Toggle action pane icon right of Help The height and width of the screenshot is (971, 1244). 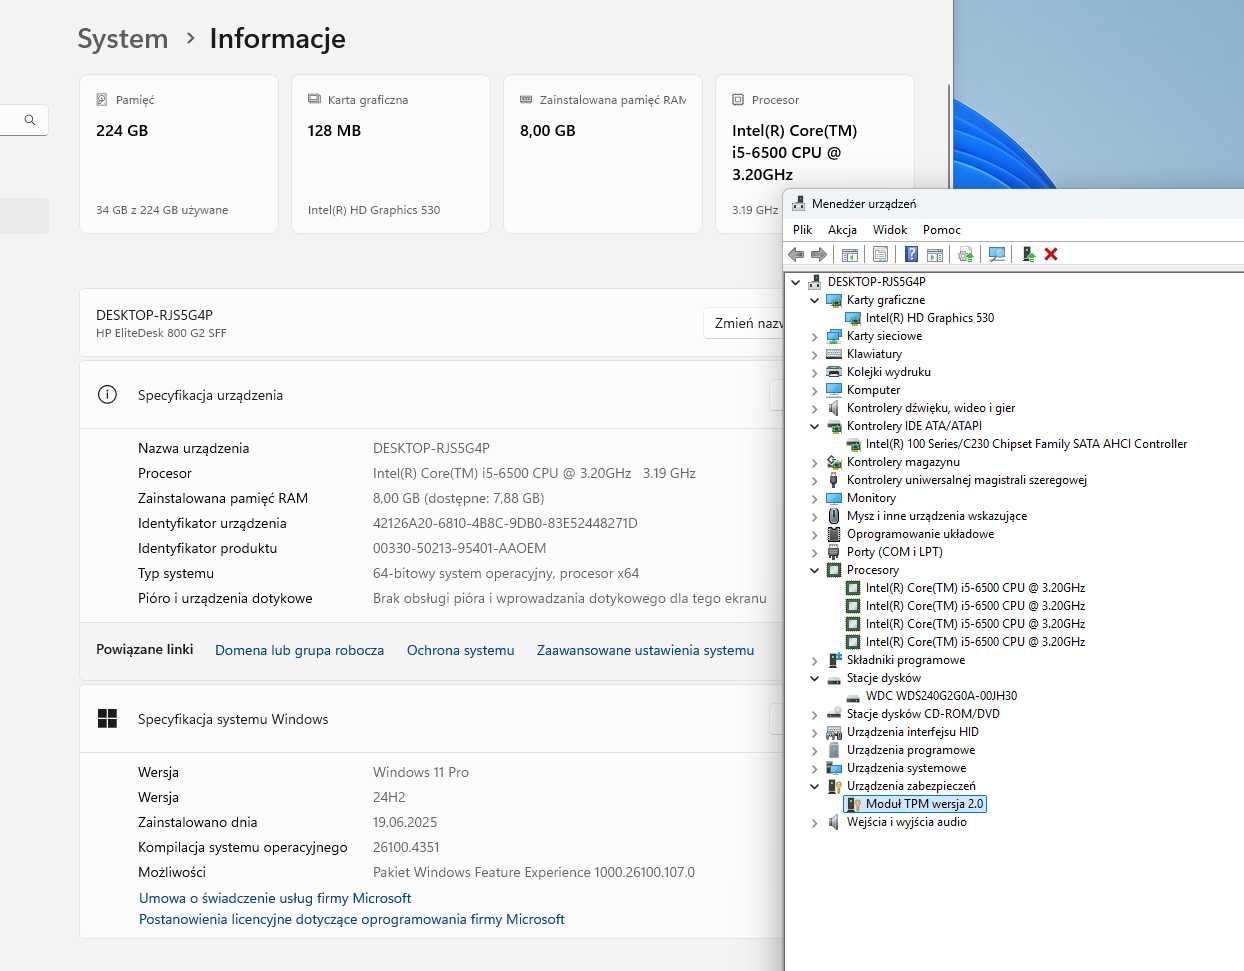935,254
